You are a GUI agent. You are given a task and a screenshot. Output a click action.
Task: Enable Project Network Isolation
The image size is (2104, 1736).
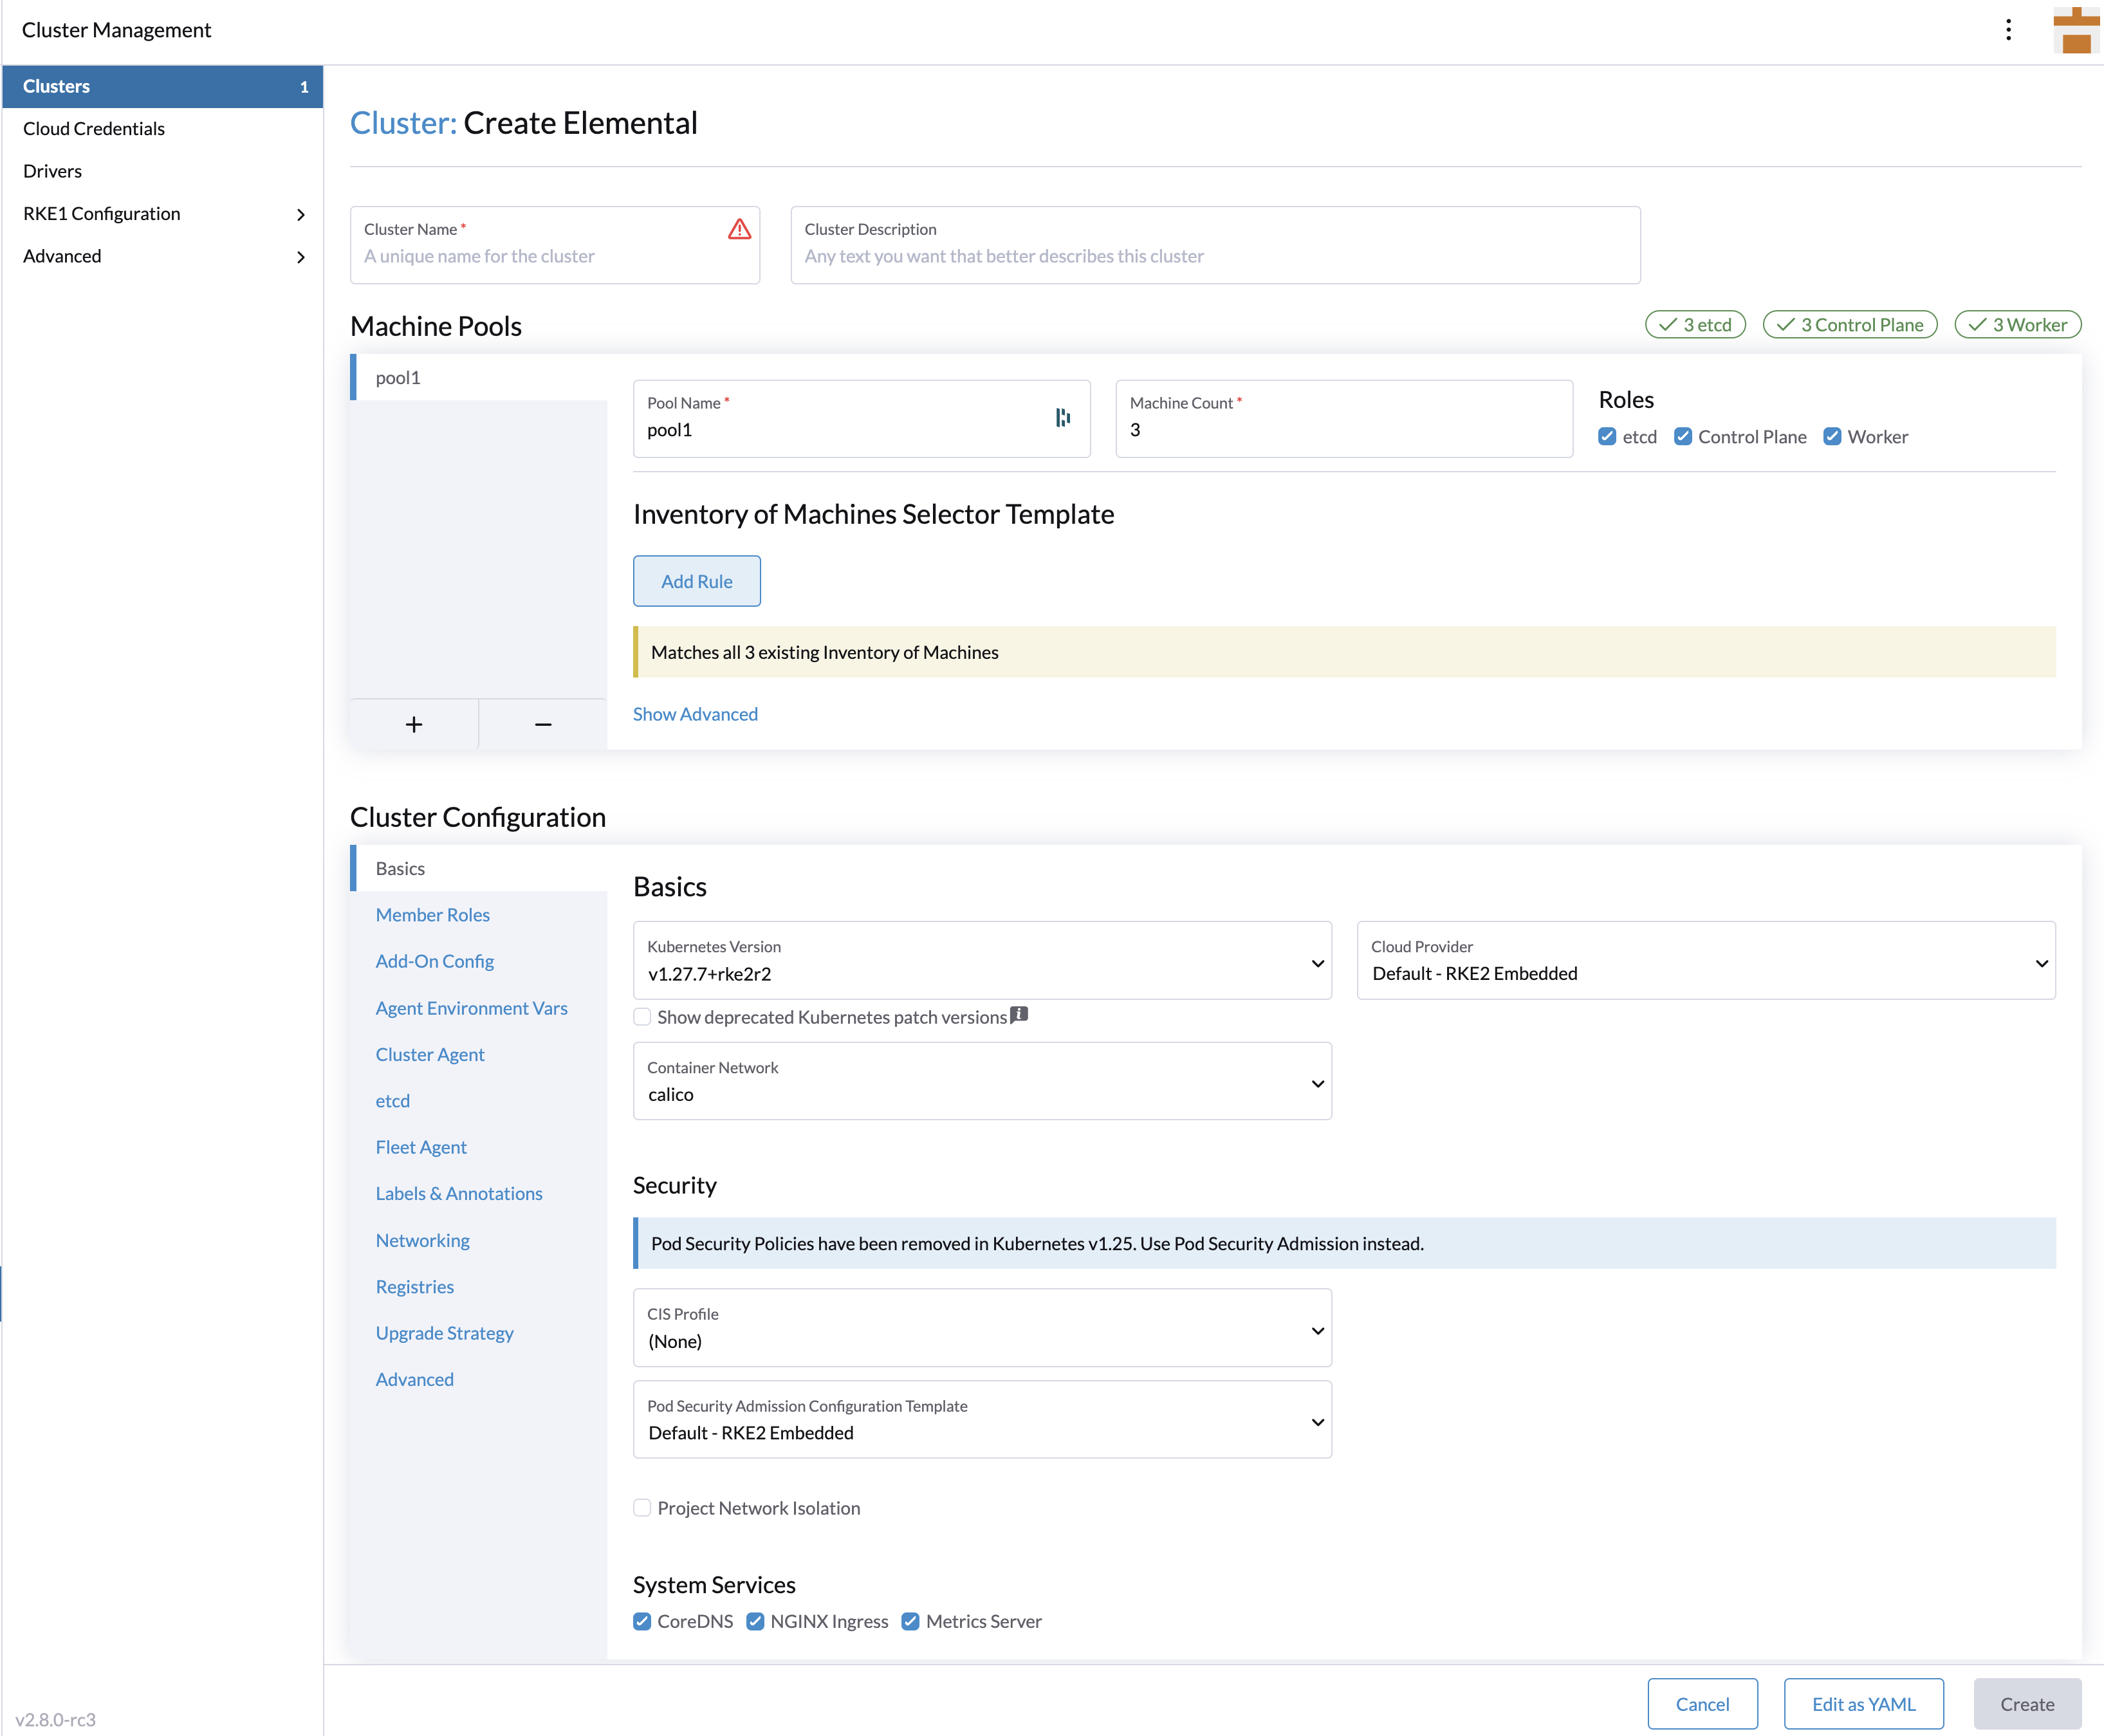coord(641,1507)
